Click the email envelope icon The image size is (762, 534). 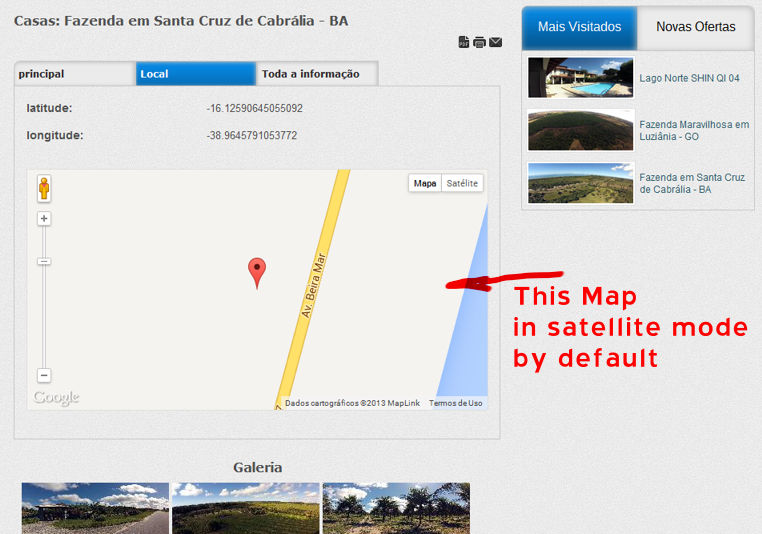point(495,42)
